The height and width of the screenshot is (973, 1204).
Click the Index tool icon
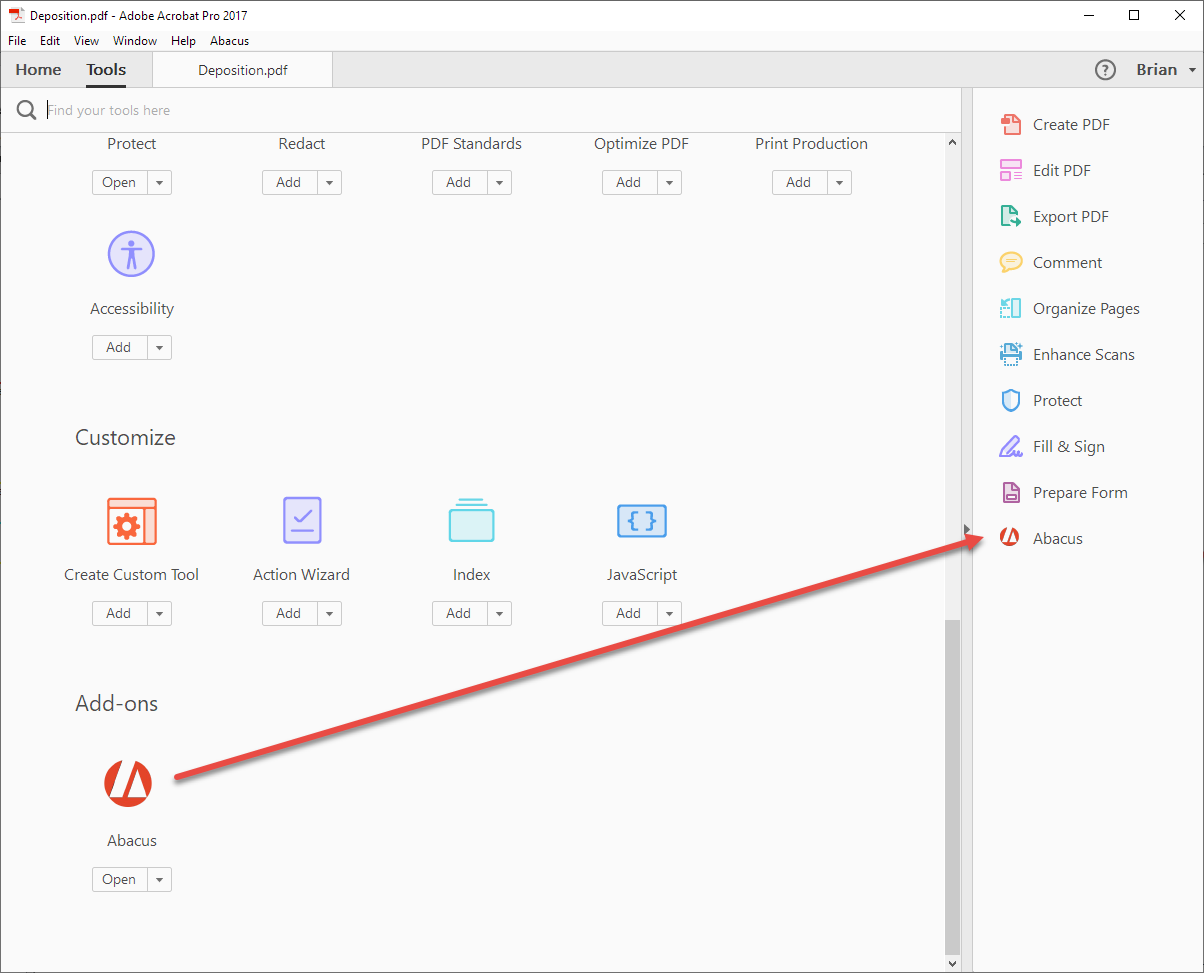[471, 520]
